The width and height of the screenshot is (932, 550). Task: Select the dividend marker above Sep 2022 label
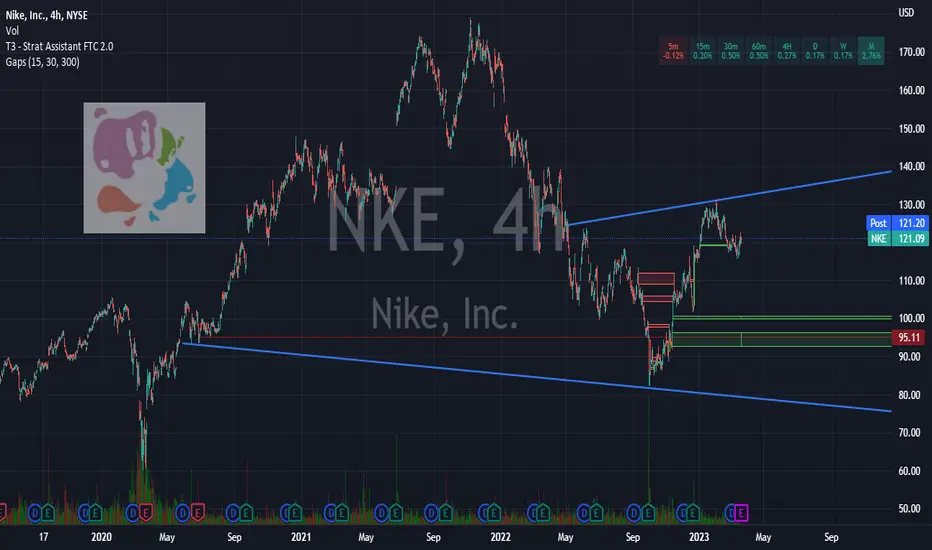pyautogui.click(x=634, y=512)
